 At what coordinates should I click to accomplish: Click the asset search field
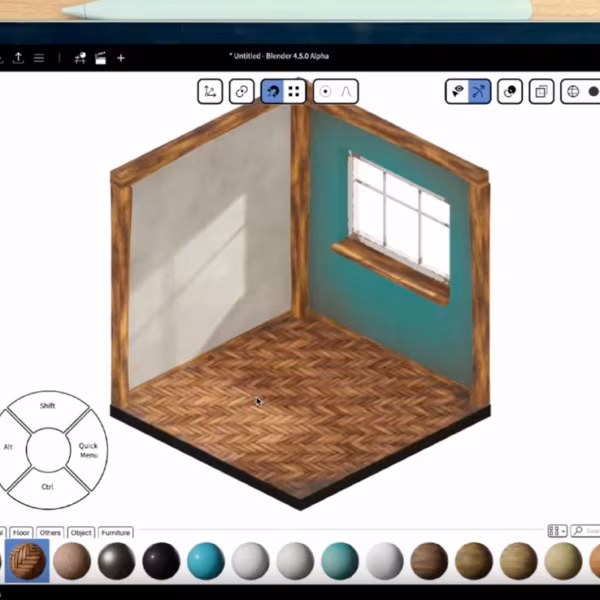coord(585,531)
